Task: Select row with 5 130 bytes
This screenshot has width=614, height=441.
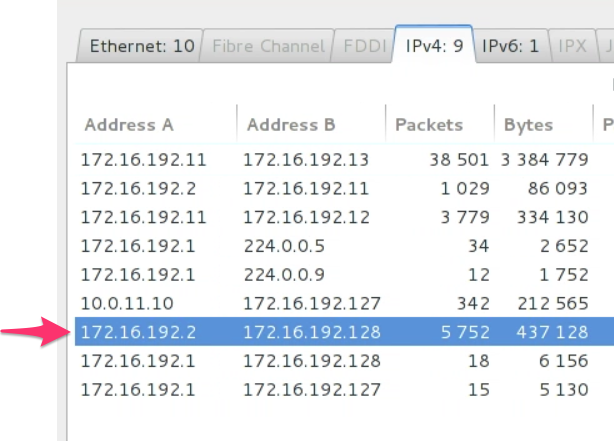Action: (x=344, y=389)
